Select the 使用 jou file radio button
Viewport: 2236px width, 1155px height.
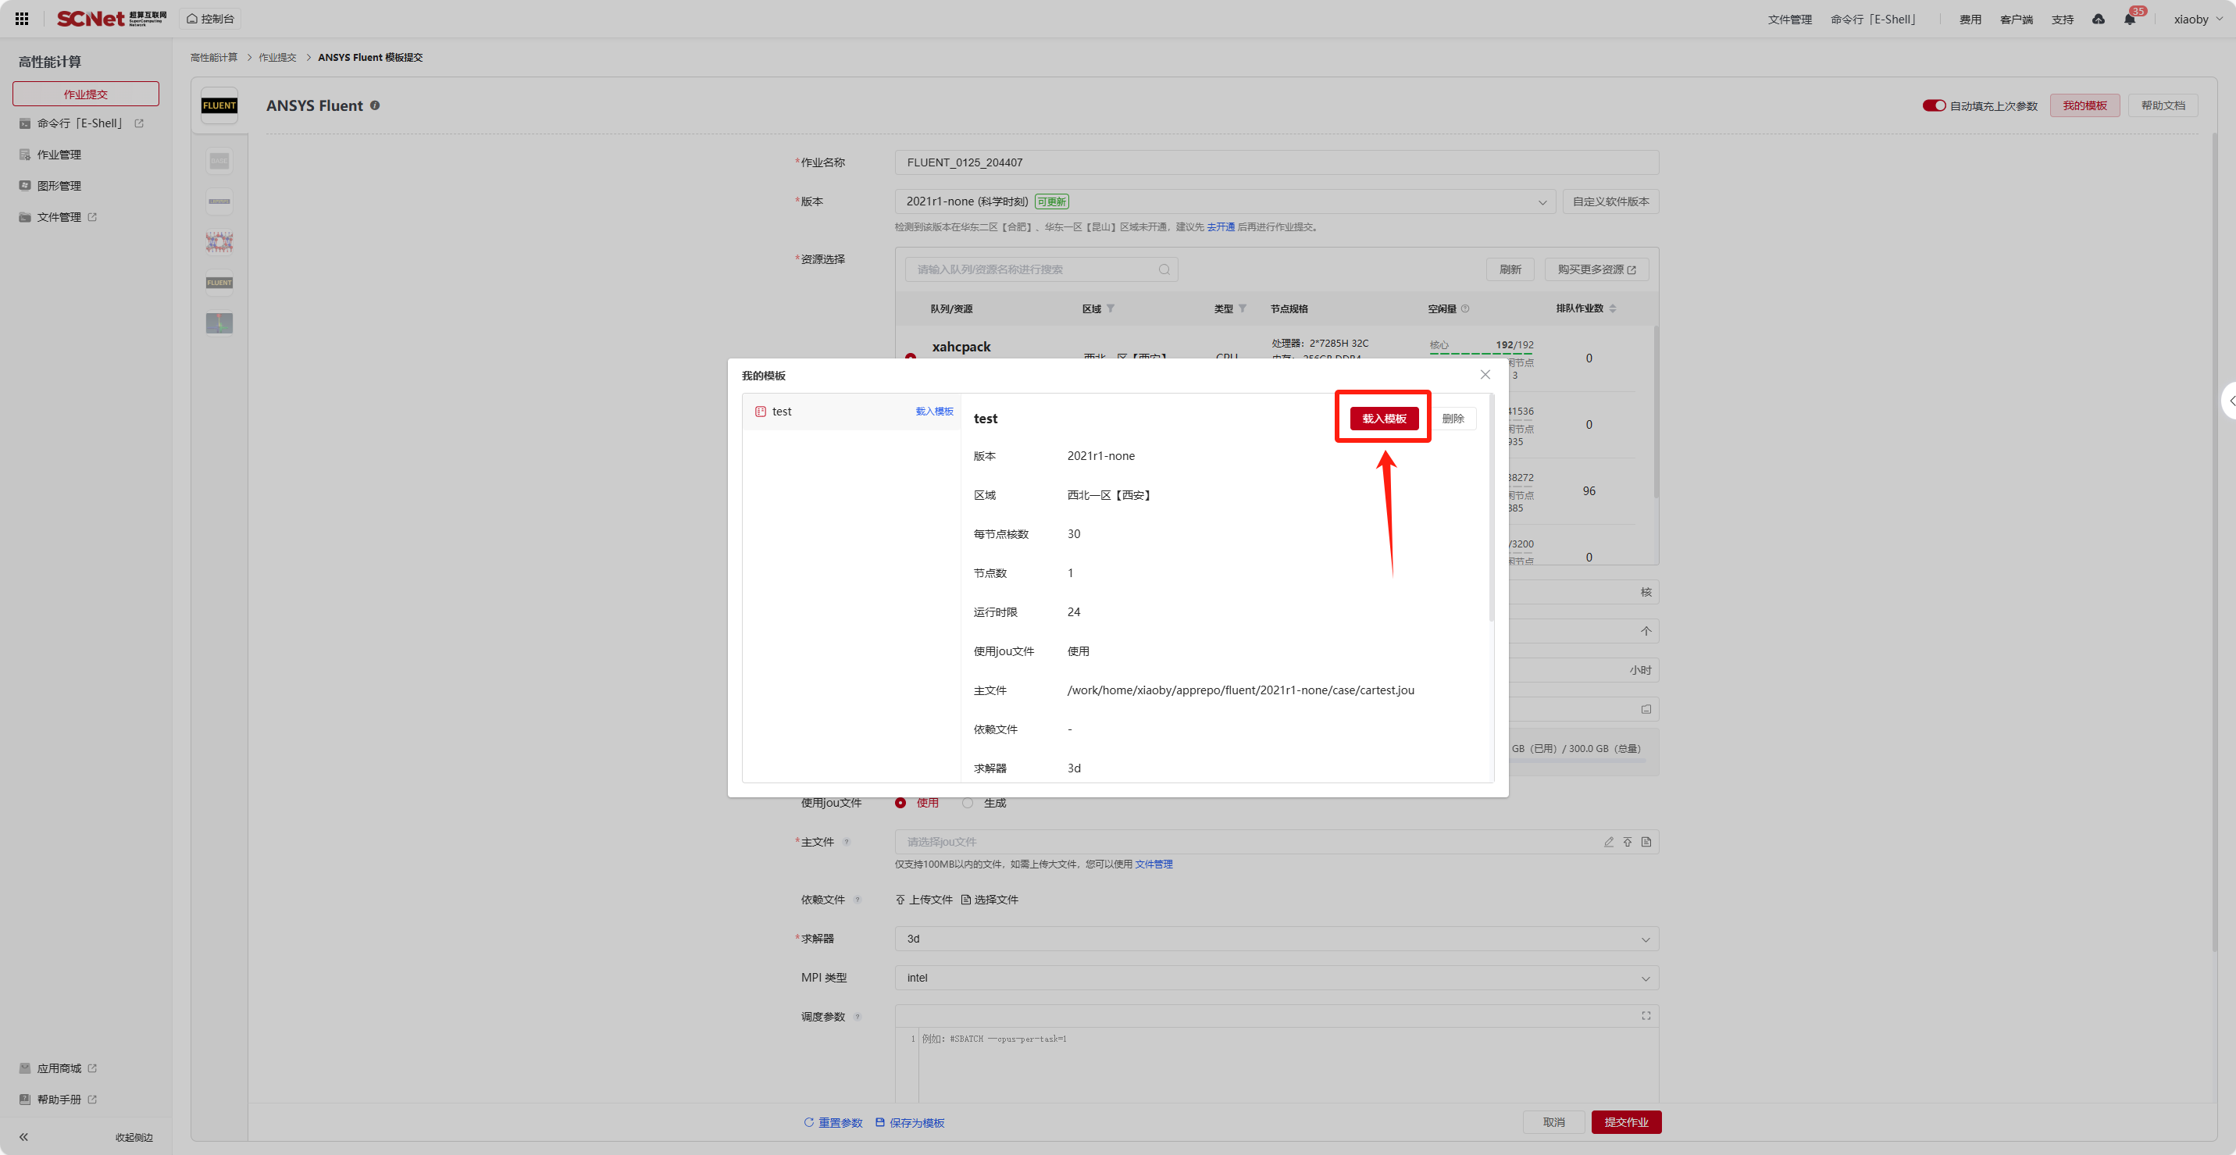[901, 803]
